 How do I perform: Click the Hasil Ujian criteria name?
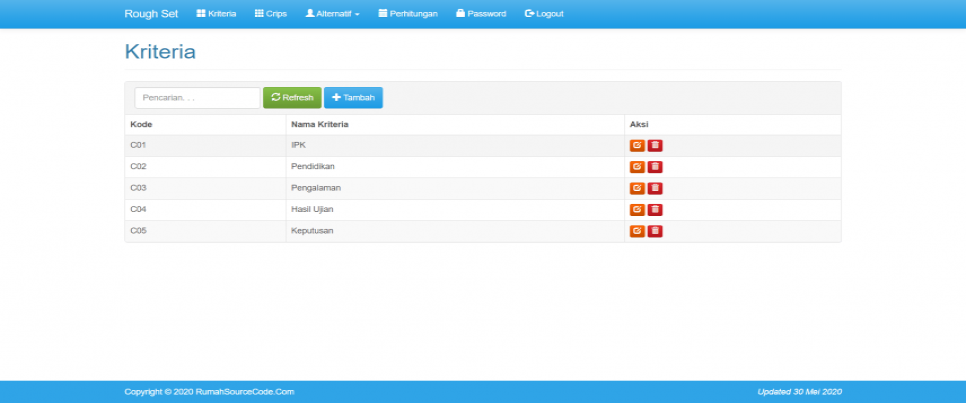click(x=312, y=210)
